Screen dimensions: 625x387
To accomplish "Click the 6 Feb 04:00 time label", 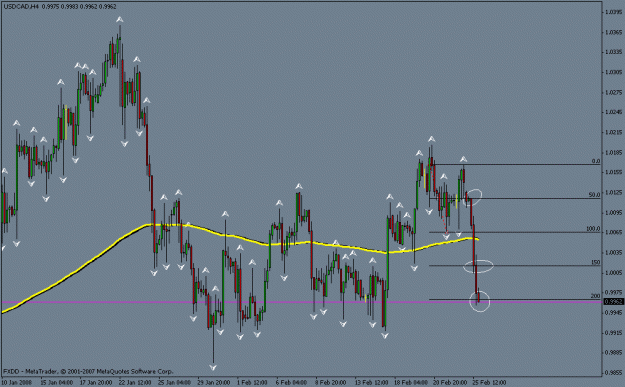I will click(291, 383).
